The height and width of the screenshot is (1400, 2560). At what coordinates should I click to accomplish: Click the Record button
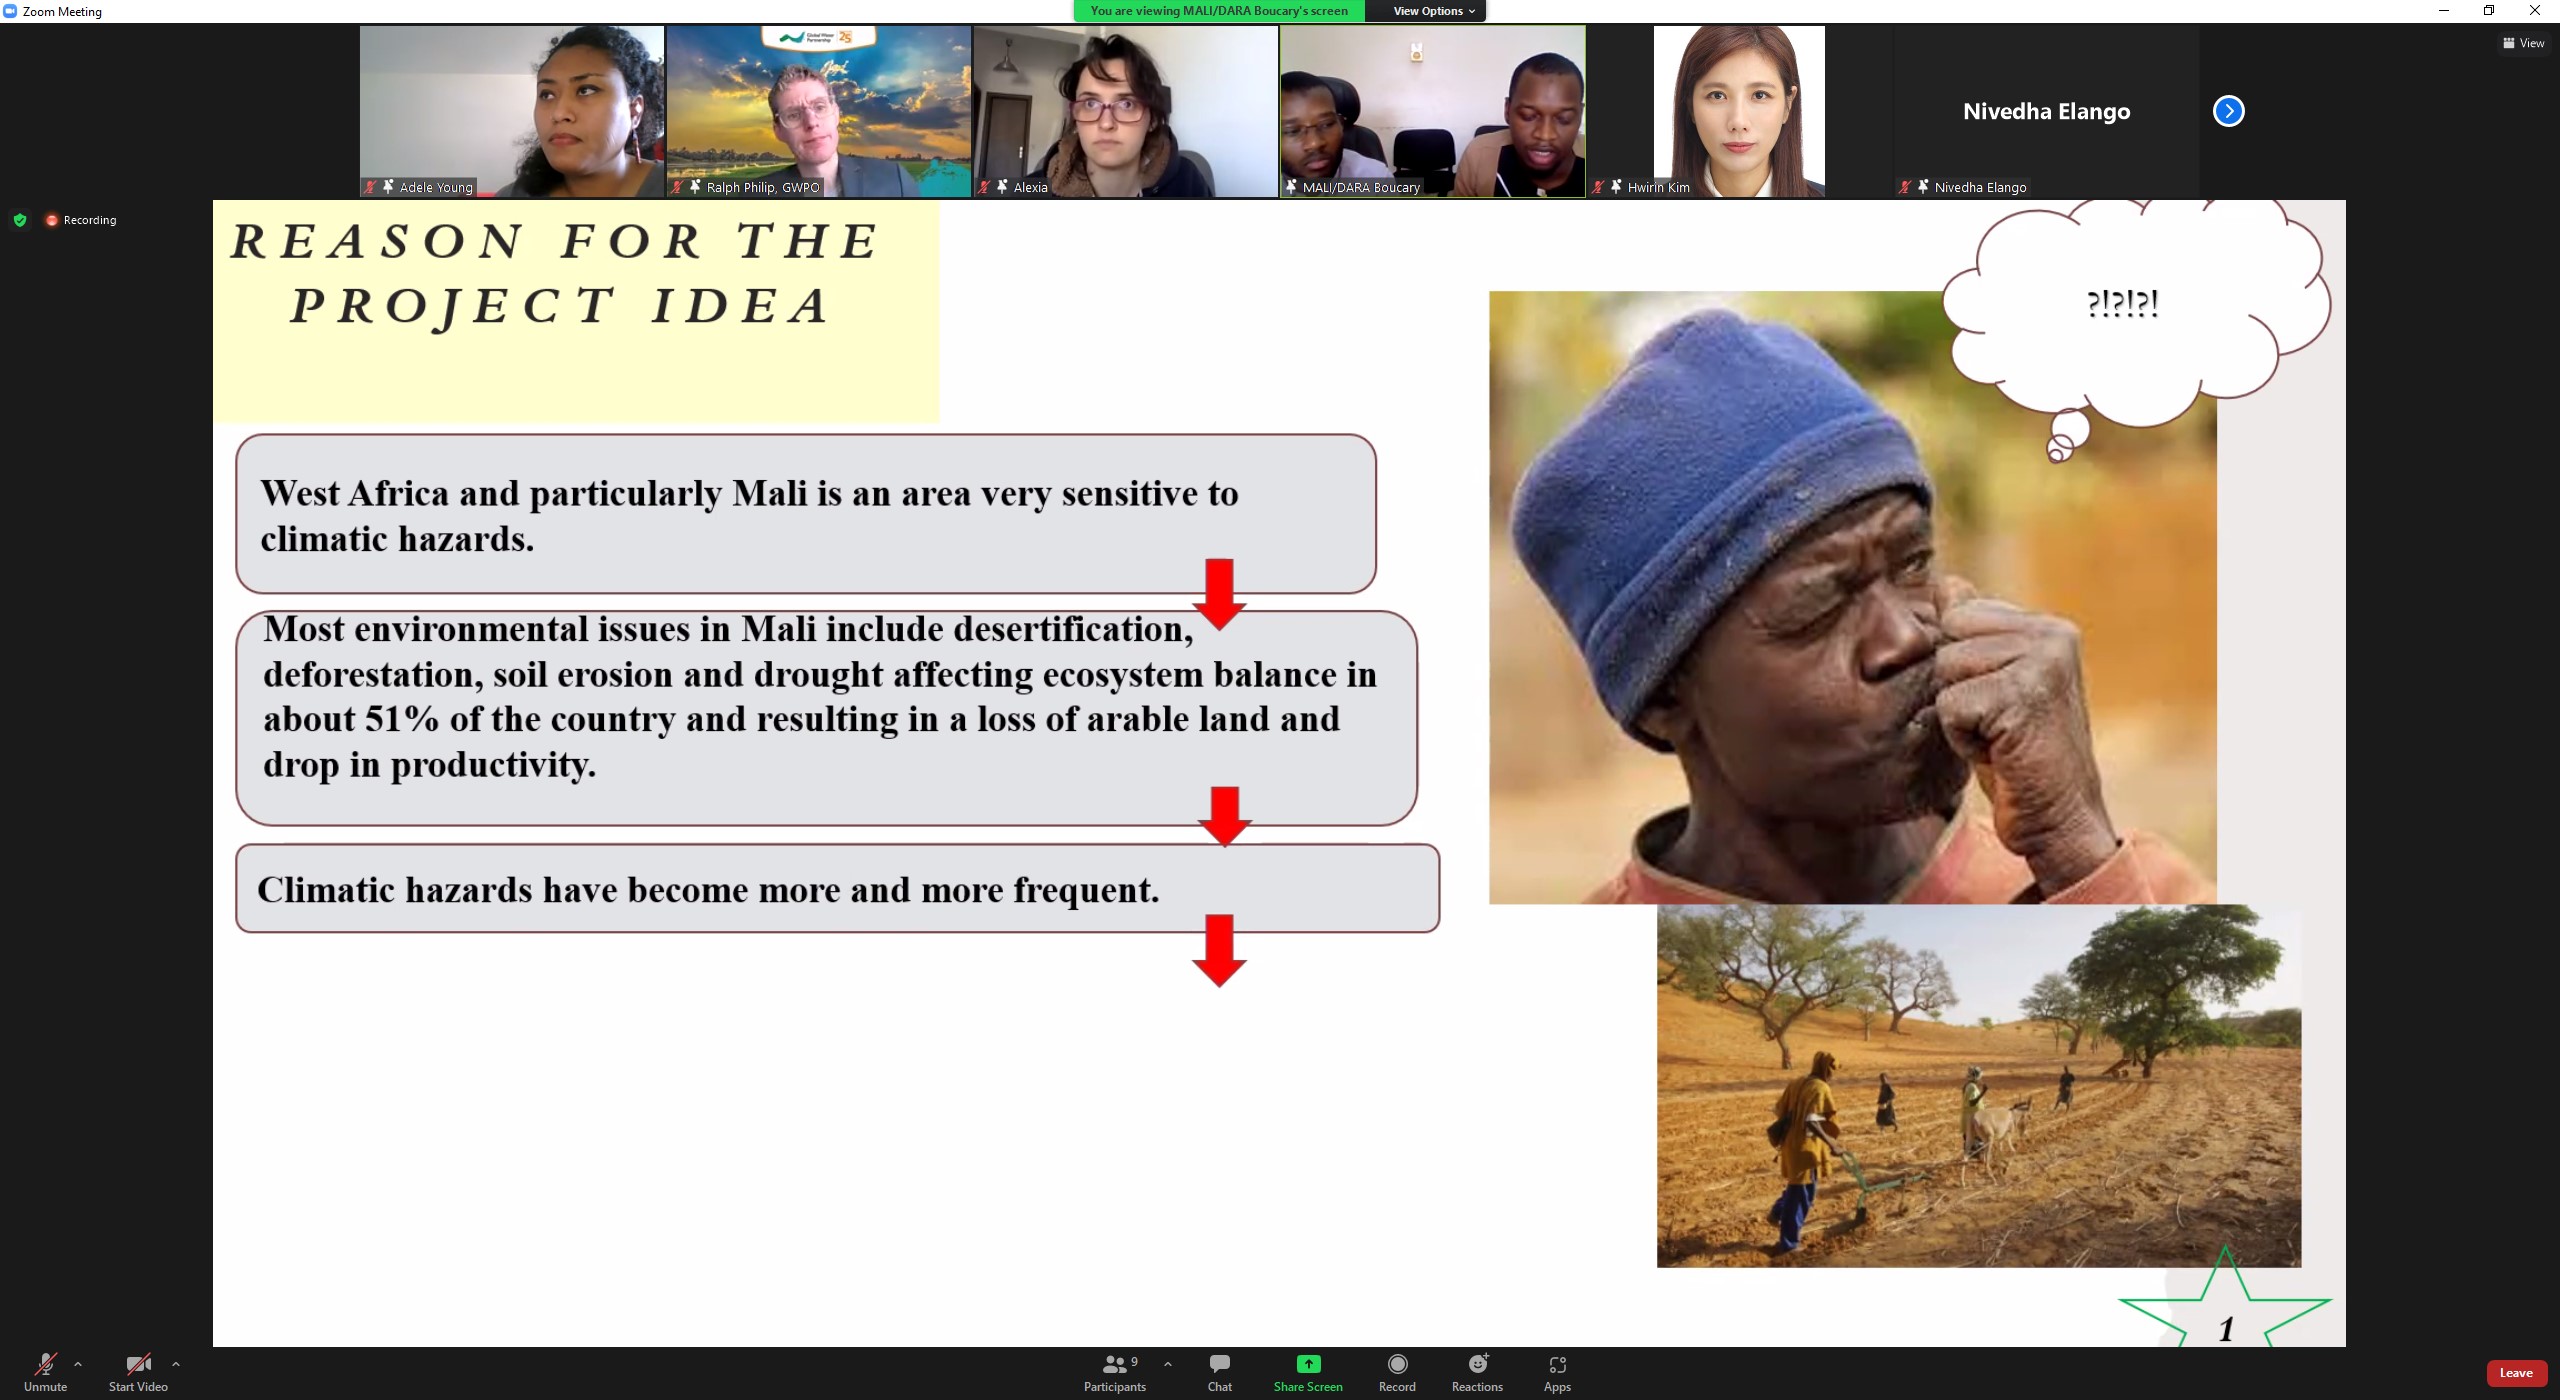click(1397, 1372)
